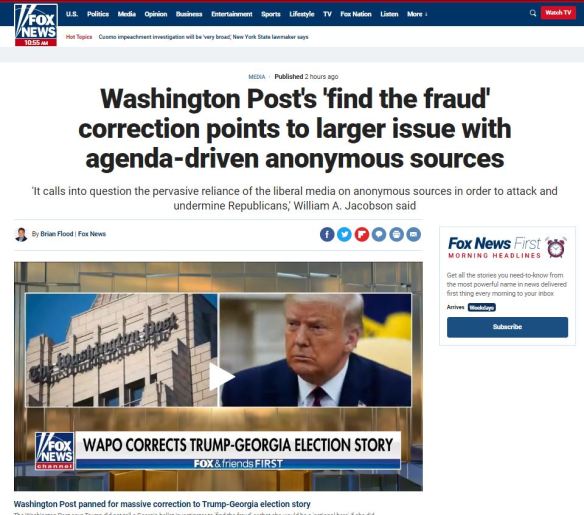Share via red Flipboard icon
Viewport: 584px width, 515px height.
point(362,234)
